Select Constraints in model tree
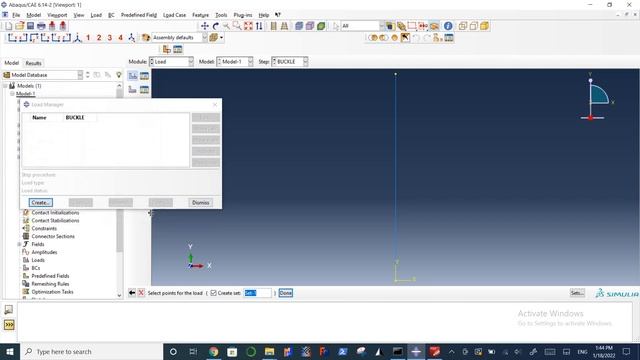 point(44,229)
